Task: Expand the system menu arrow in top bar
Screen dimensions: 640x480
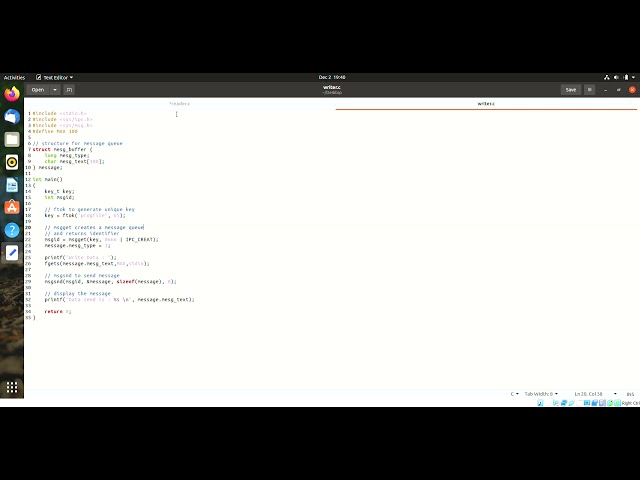Action: click(x=633, y=77)
